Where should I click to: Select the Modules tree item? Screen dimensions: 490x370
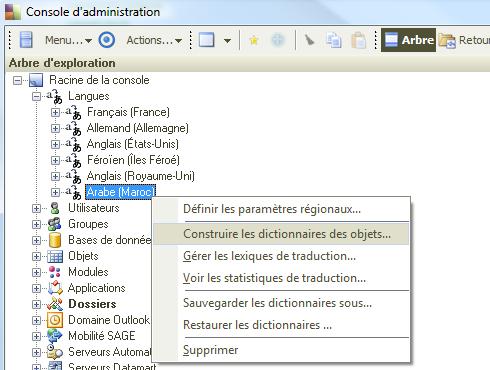click(88, 272)
